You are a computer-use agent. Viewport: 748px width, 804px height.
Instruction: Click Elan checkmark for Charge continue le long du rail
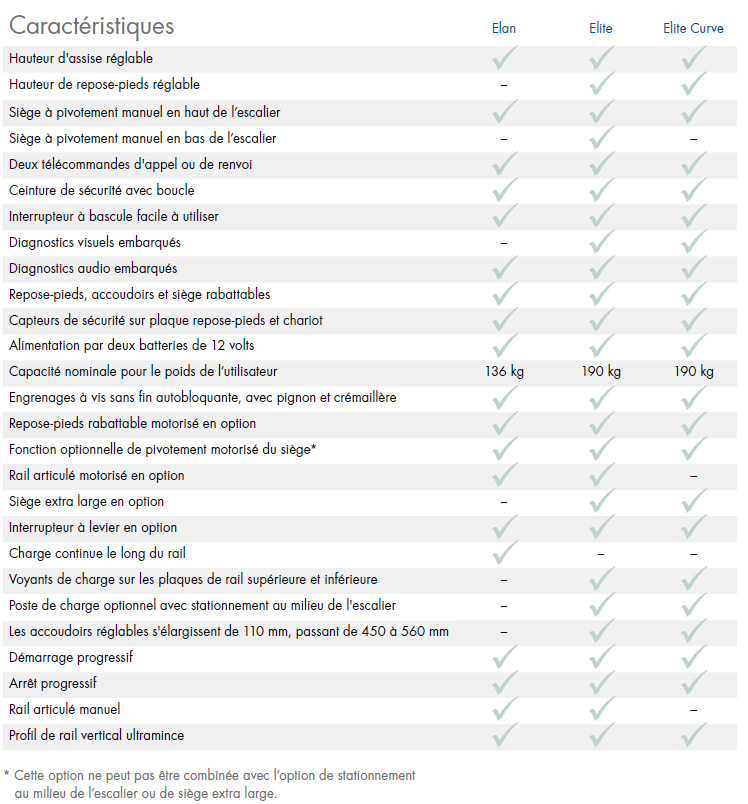tap(504, 553)
